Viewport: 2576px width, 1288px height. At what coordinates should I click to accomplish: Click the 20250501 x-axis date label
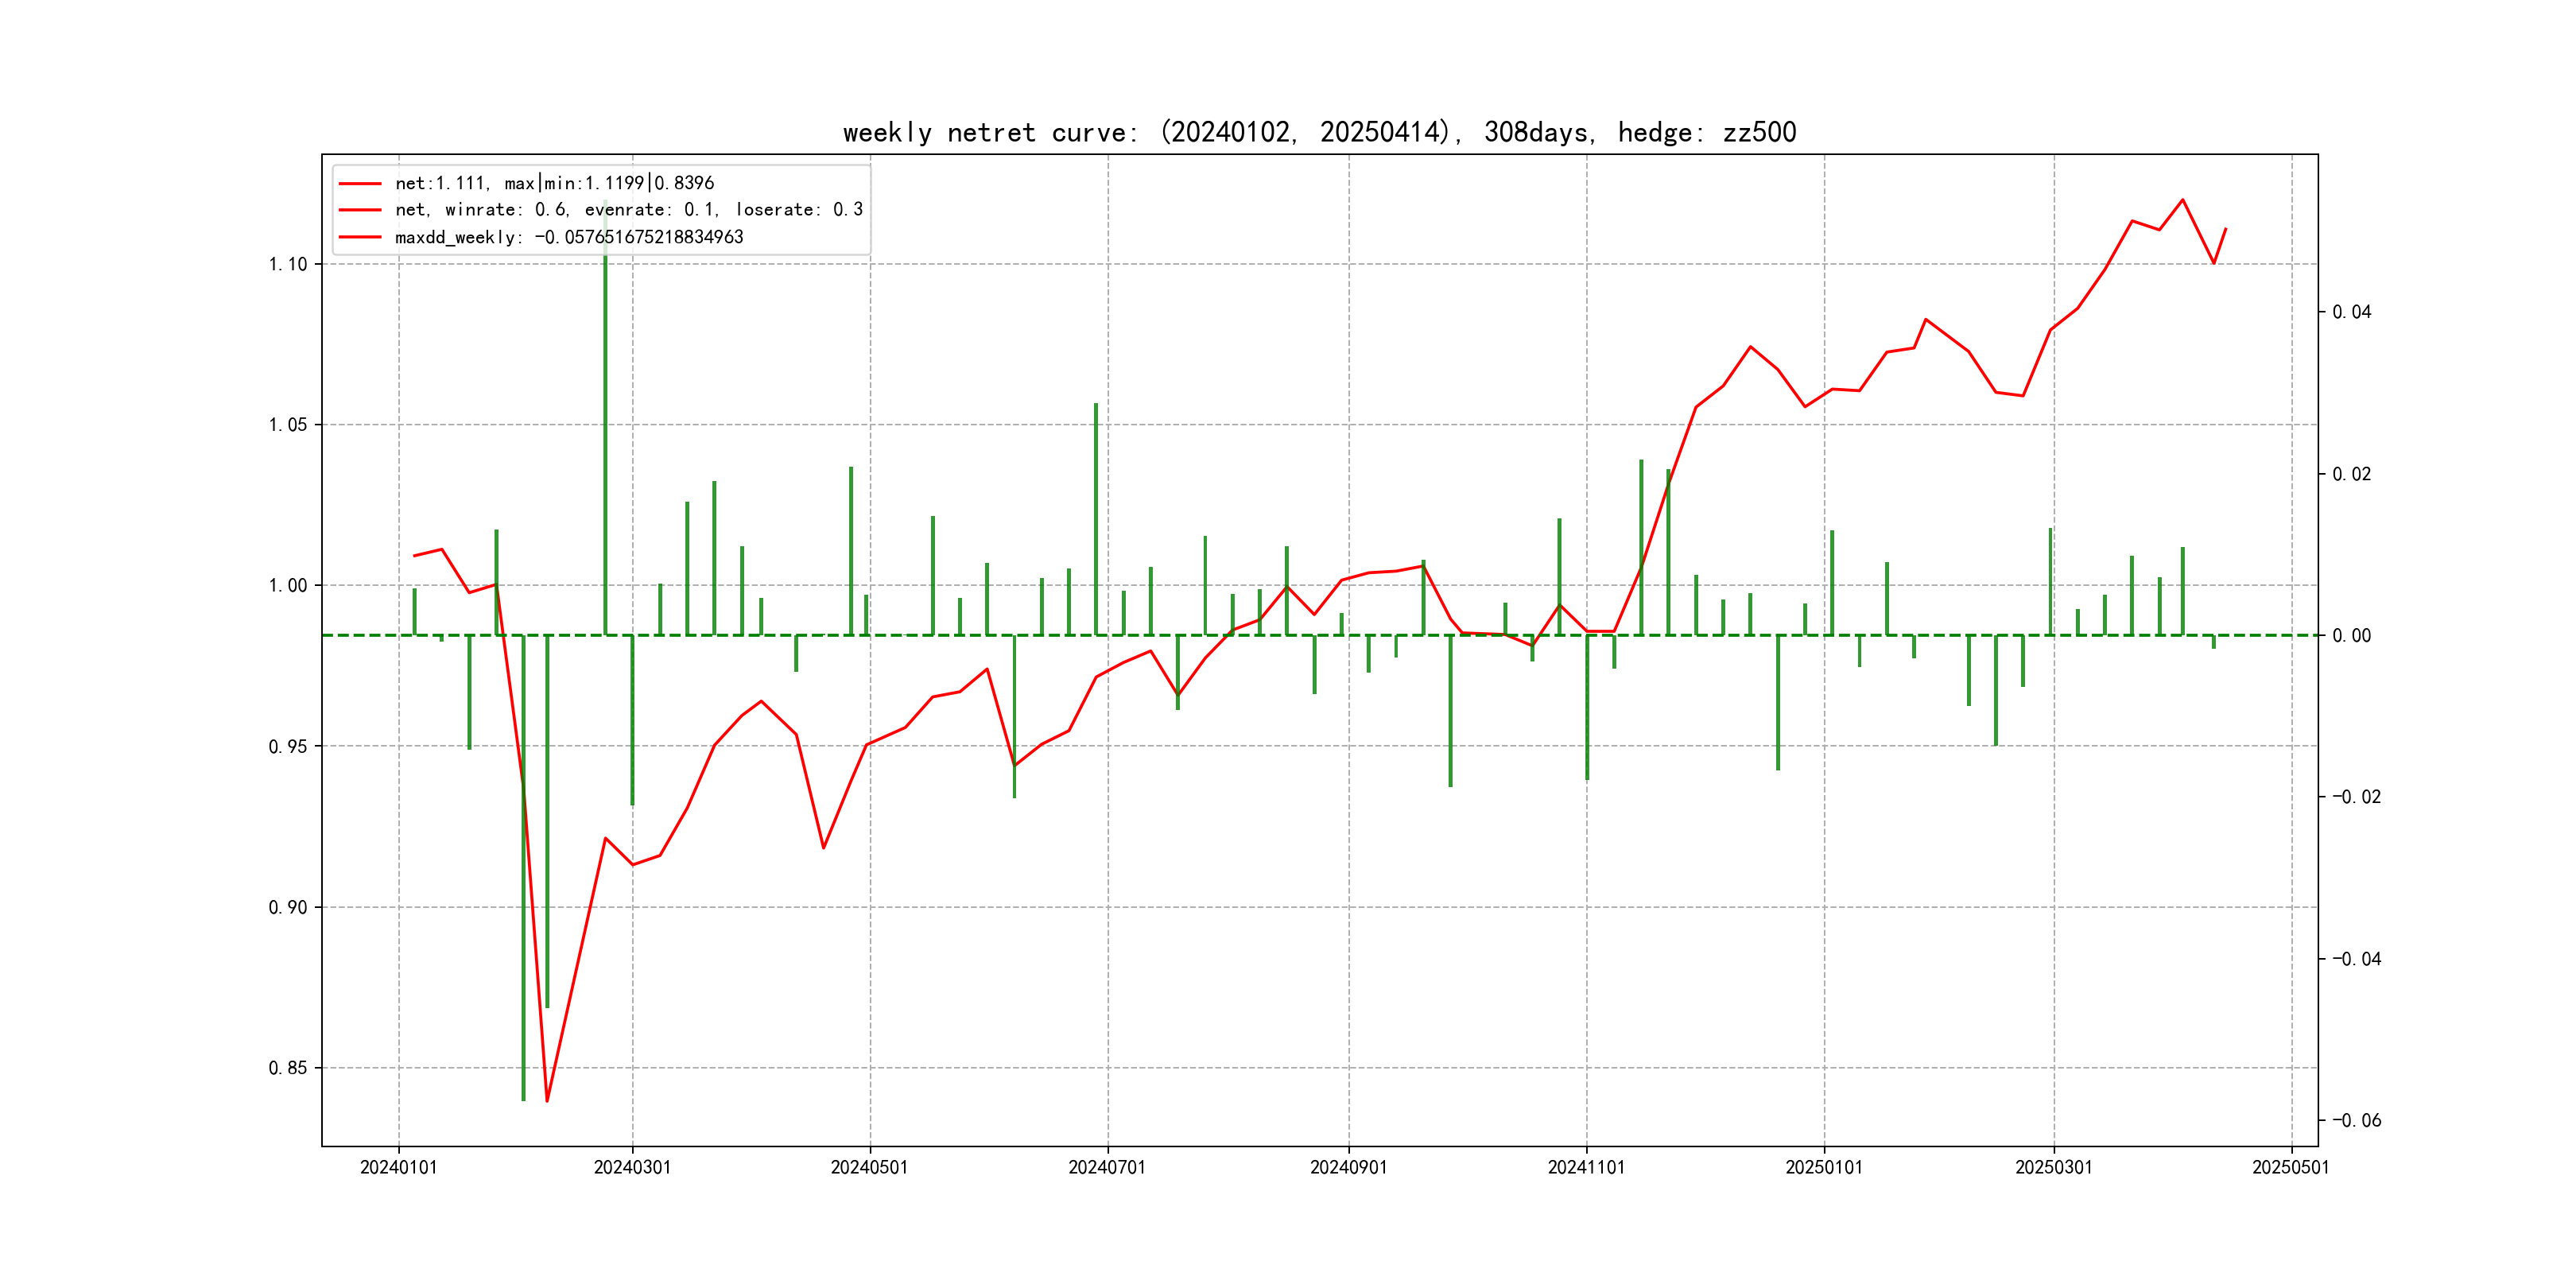[x=2290, y=1167]
